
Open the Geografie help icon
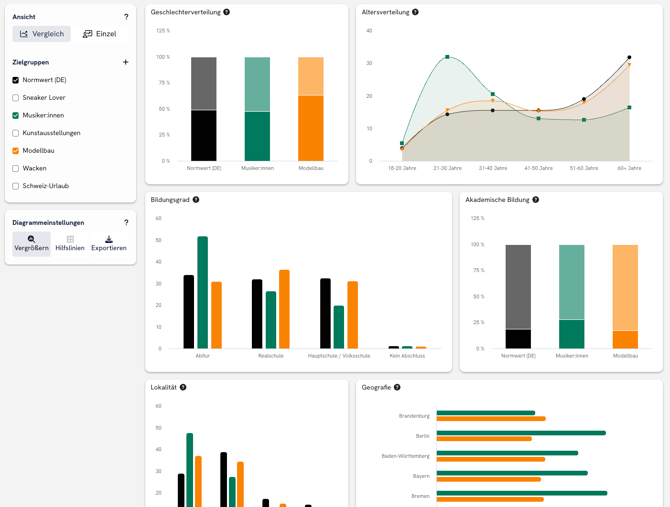pos(397,387)
